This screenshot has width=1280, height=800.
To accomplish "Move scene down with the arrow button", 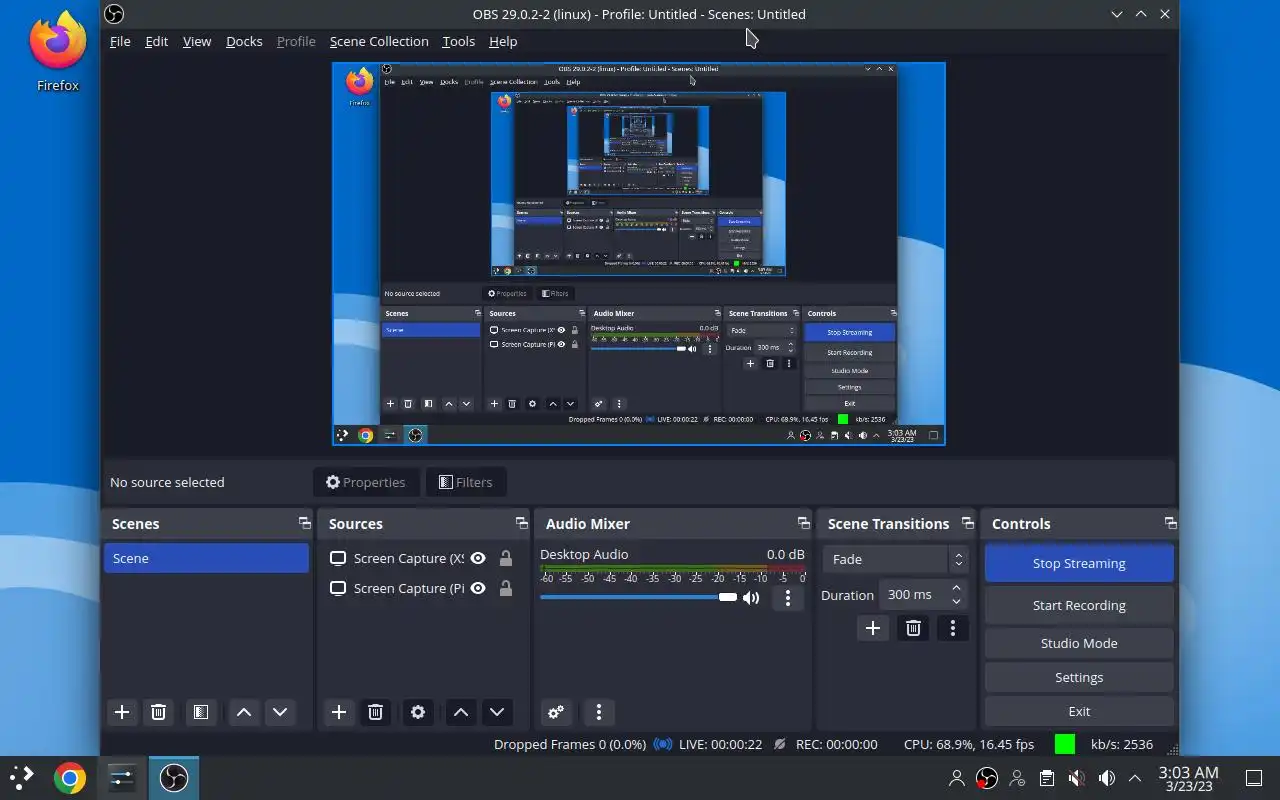I will (x=280, y=712).
